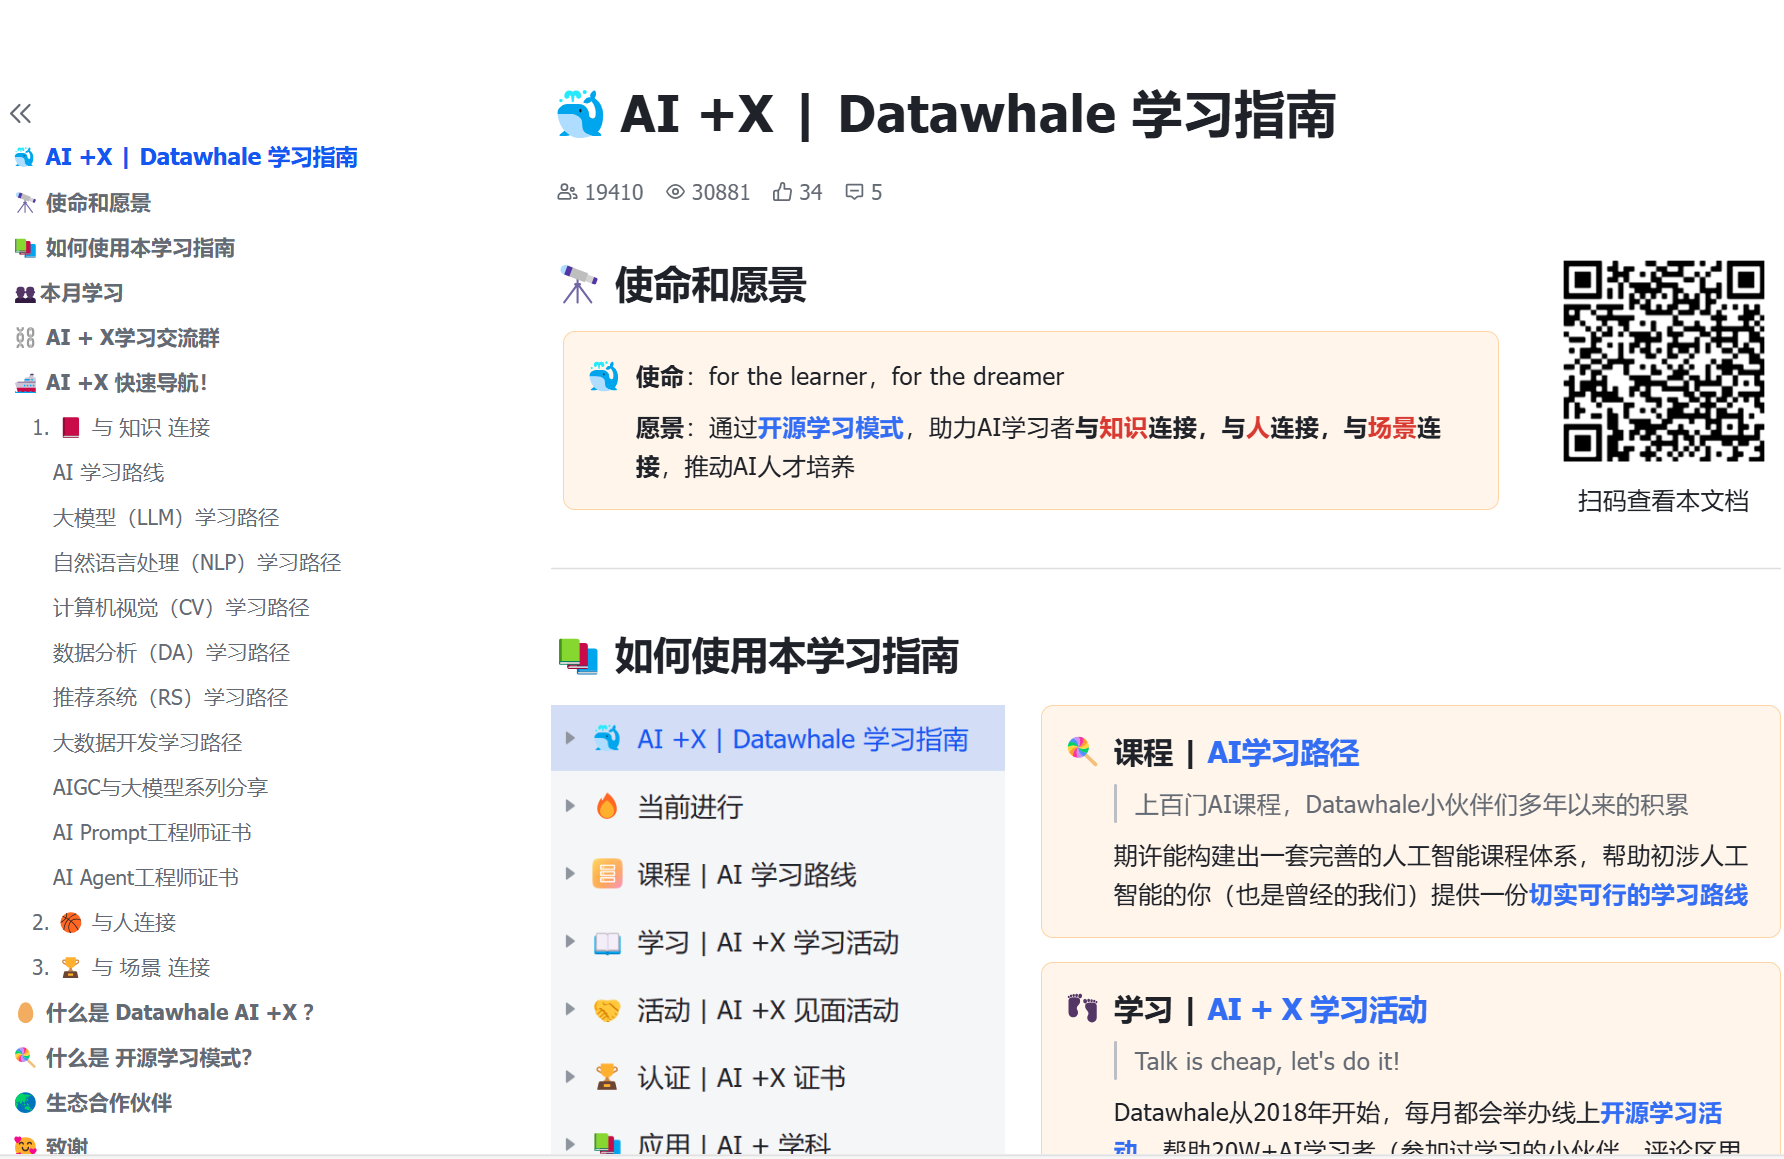Click the 扫码查看本文档 caption
The height and width of the screenshot is (1159, 1784).
[1663, 501]
